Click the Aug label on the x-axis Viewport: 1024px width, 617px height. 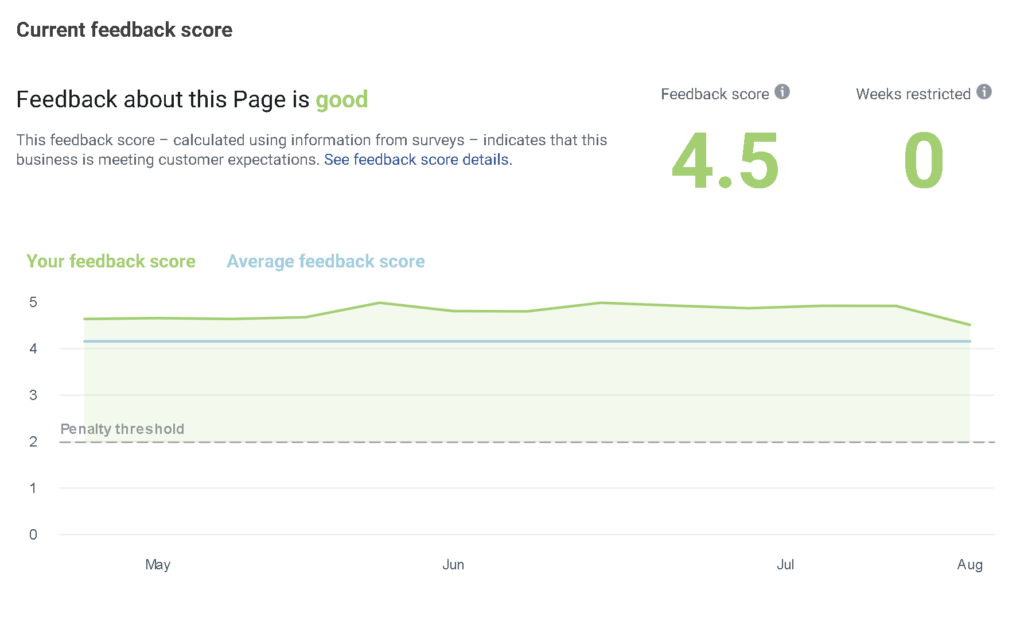click(x=970, y=565)
